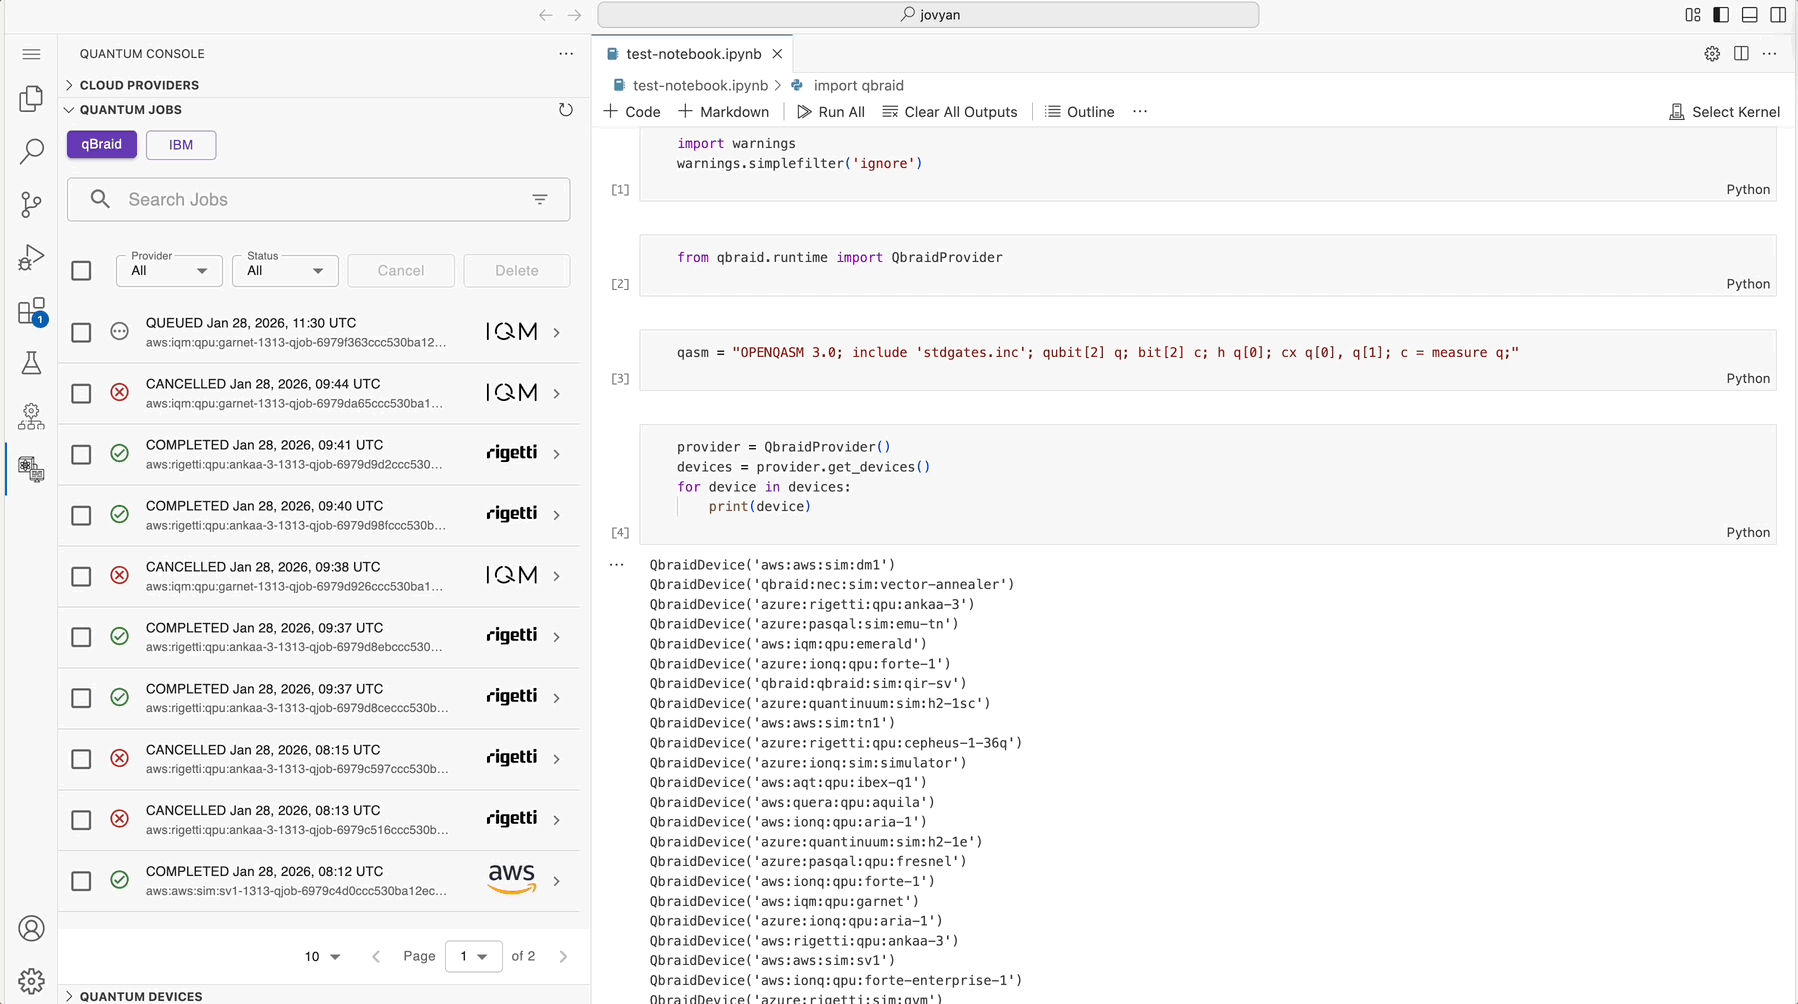
Task: Check the CANCELLED 09:38 UTC job
Action: point(81,576)
